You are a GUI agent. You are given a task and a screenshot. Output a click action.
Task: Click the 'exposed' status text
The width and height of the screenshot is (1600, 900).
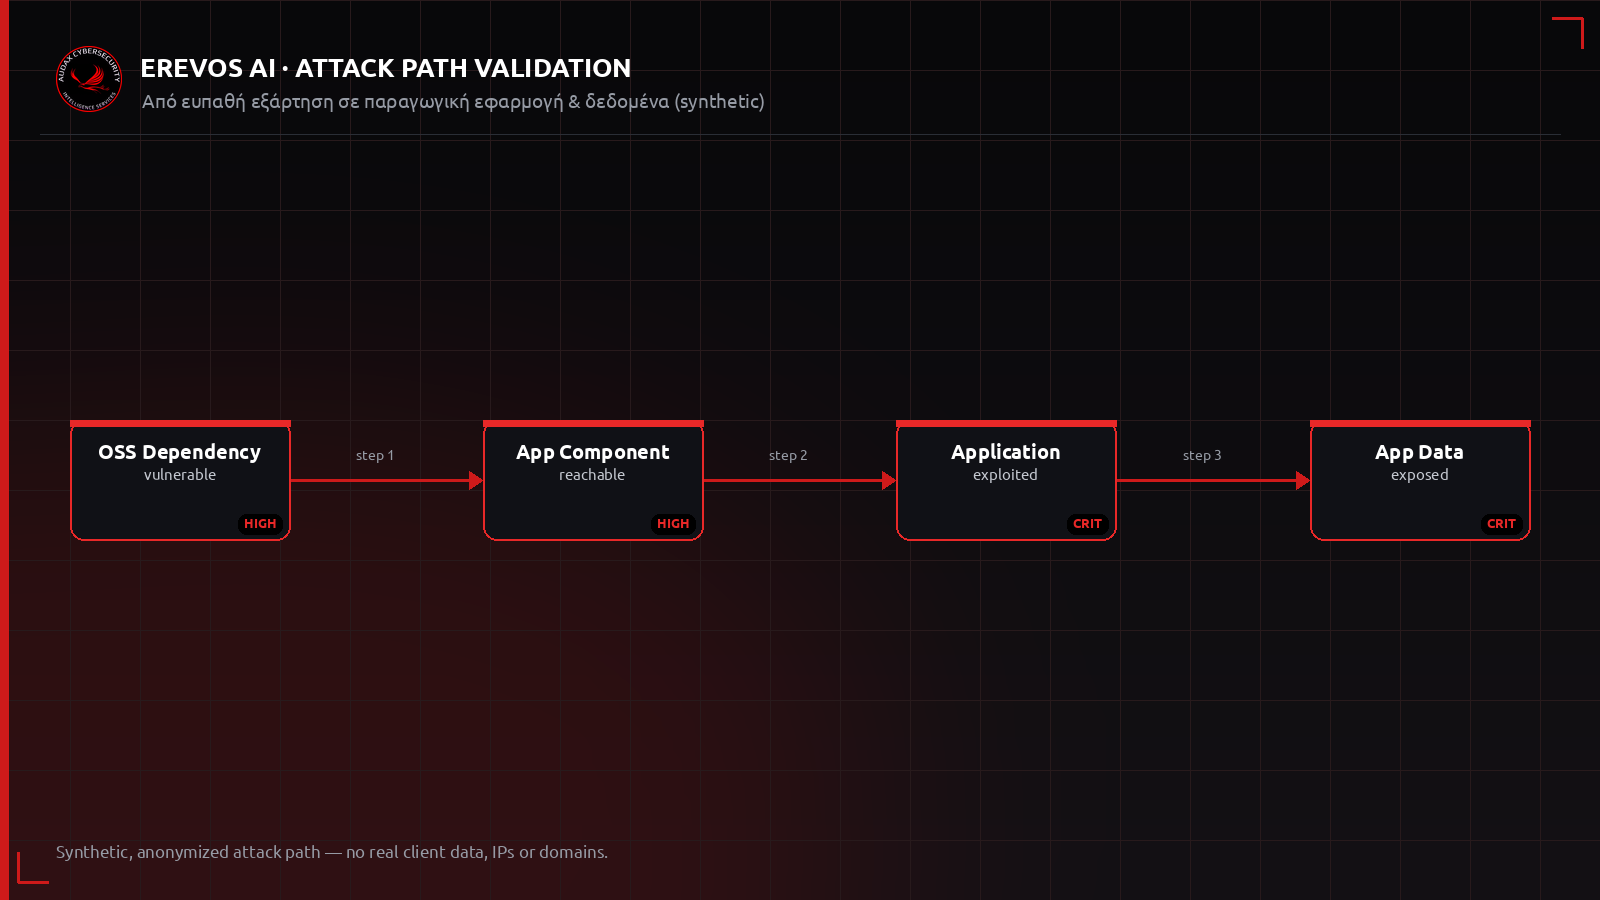[x=1419, y=475]
